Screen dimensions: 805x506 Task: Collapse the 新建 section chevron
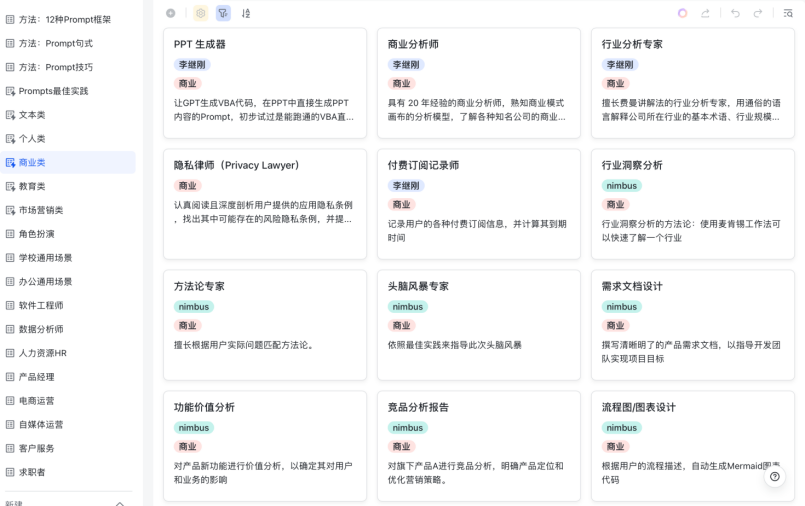(120, 503)
